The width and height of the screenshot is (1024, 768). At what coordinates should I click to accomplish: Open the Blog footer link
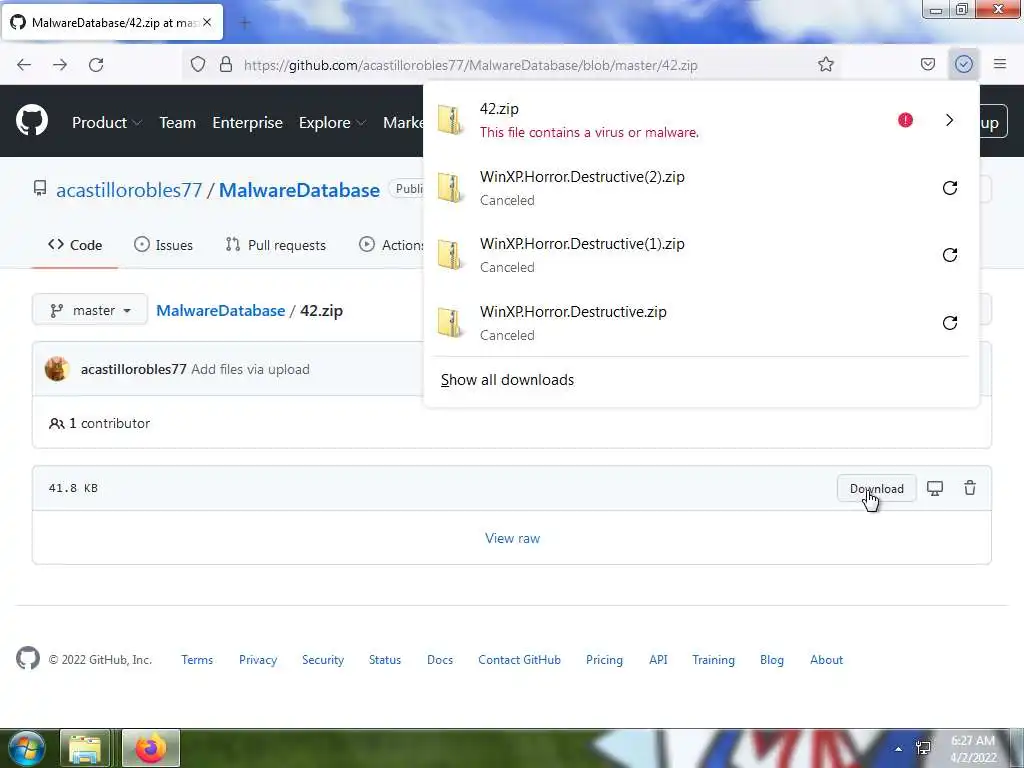pyautogui.click(x=771, y=660)
